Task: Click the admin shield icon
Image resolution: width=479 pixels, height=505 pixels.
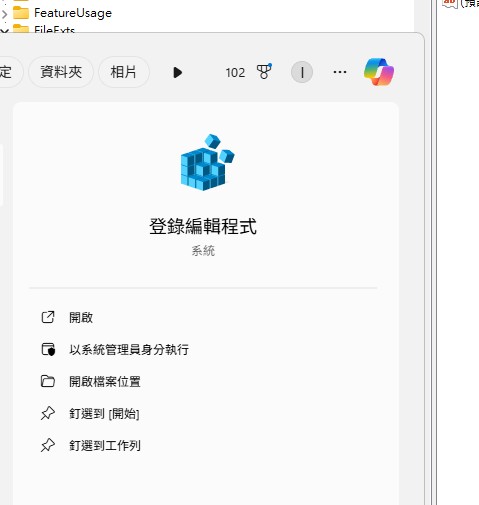Action: pos(48,349)
